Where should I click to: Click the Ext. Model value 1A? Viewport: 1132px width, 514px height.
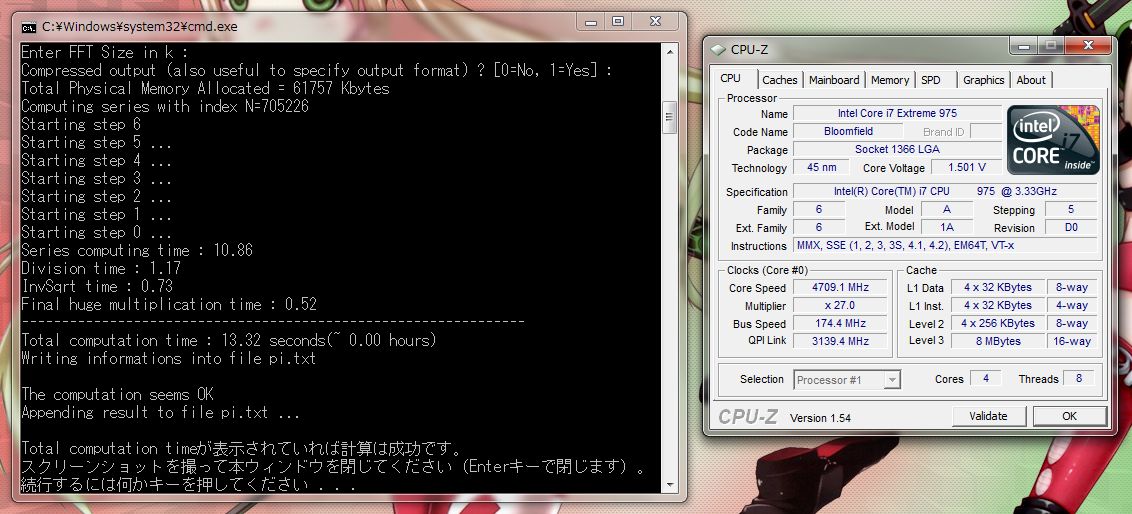click(x=947, y=227)
